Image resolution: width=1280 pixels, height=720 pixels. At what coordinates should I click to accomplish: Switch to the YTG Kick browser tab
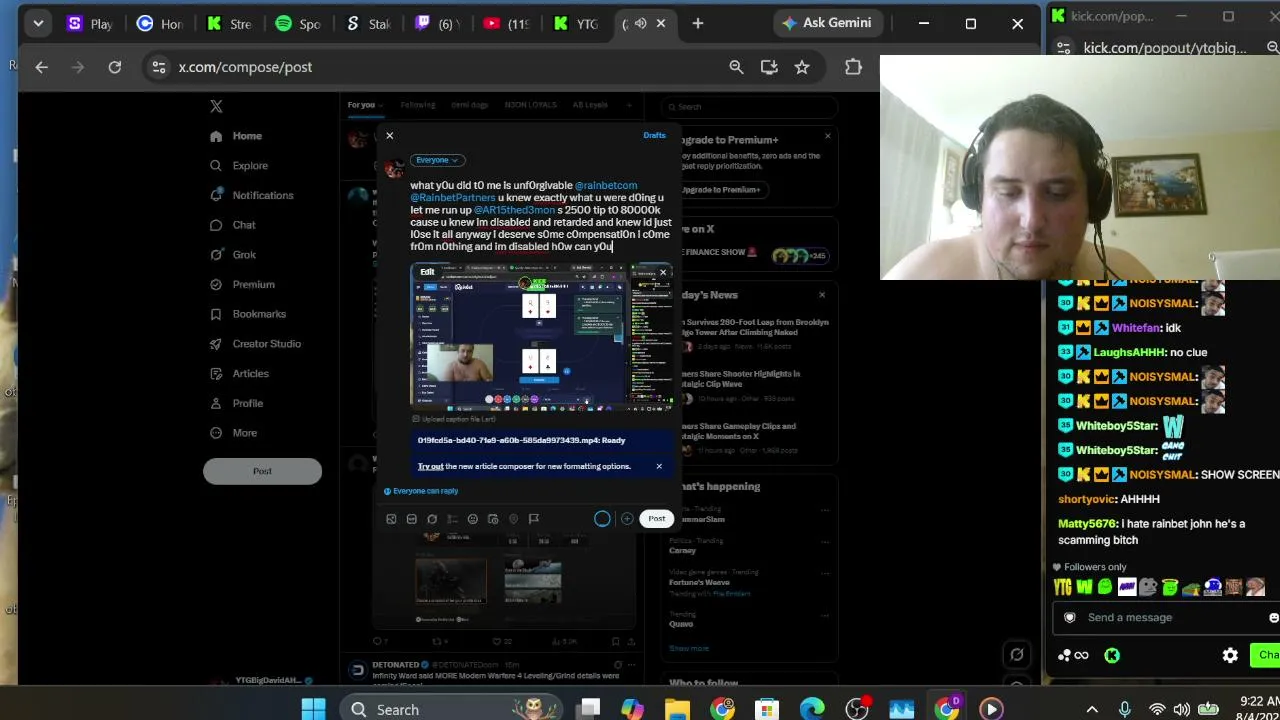pyautogui.click(x=575, y=24)
